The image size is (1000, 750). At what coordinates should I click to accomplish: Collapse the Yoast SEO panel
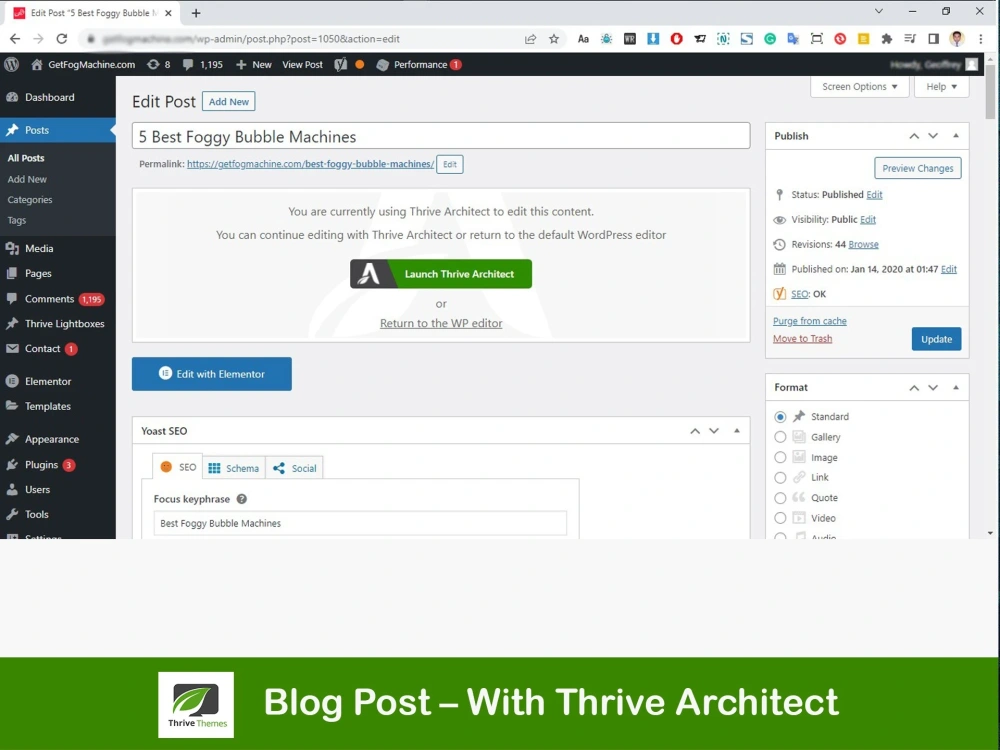point(737,431)
